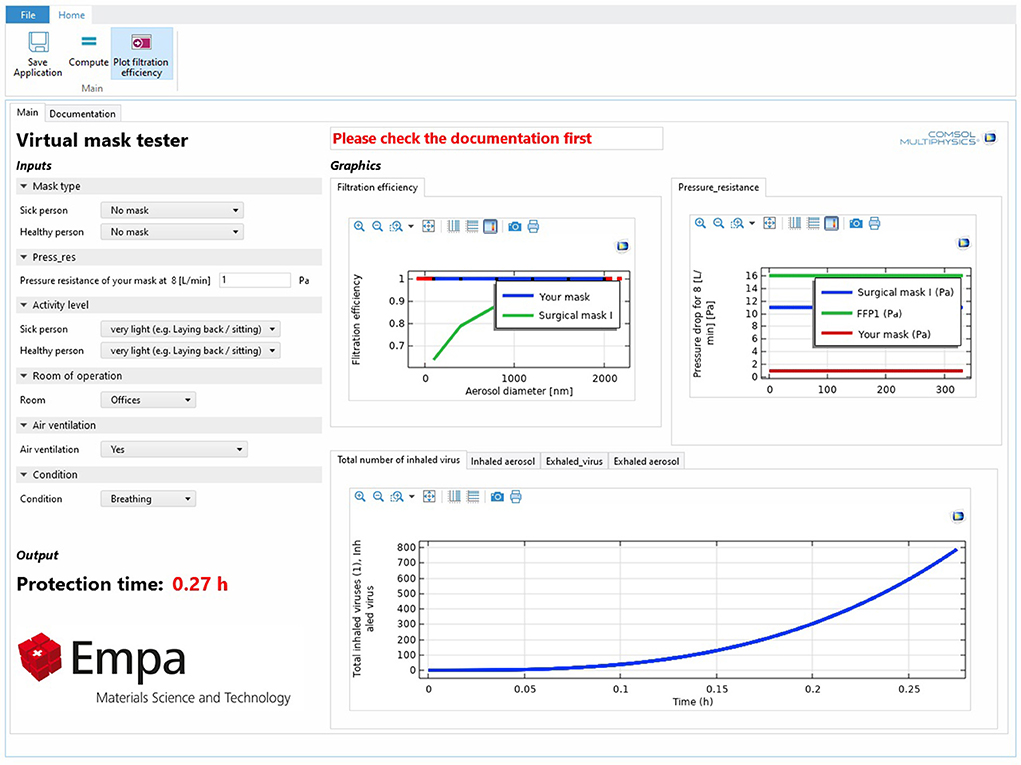Open the Condition dropdown showing Breathing
The height and width of the screenshot is (765, 1021).
148,499
